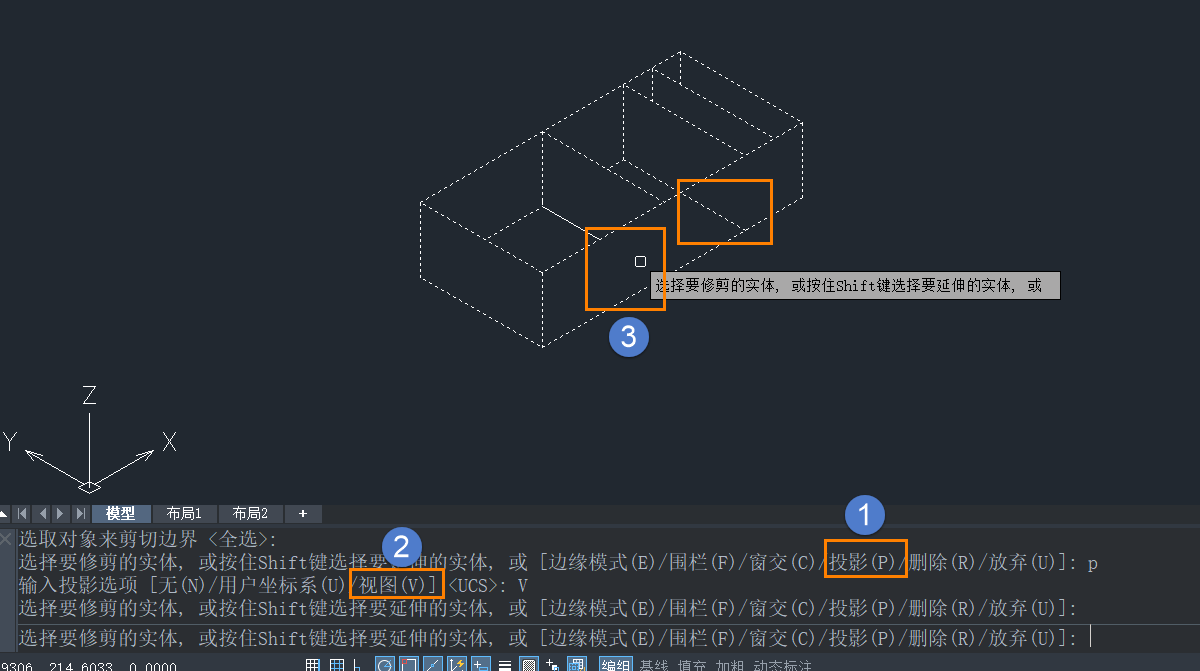Switch to the 模型 tab
This screenshot has height=671, width=1200.
[x=121, y=513]
